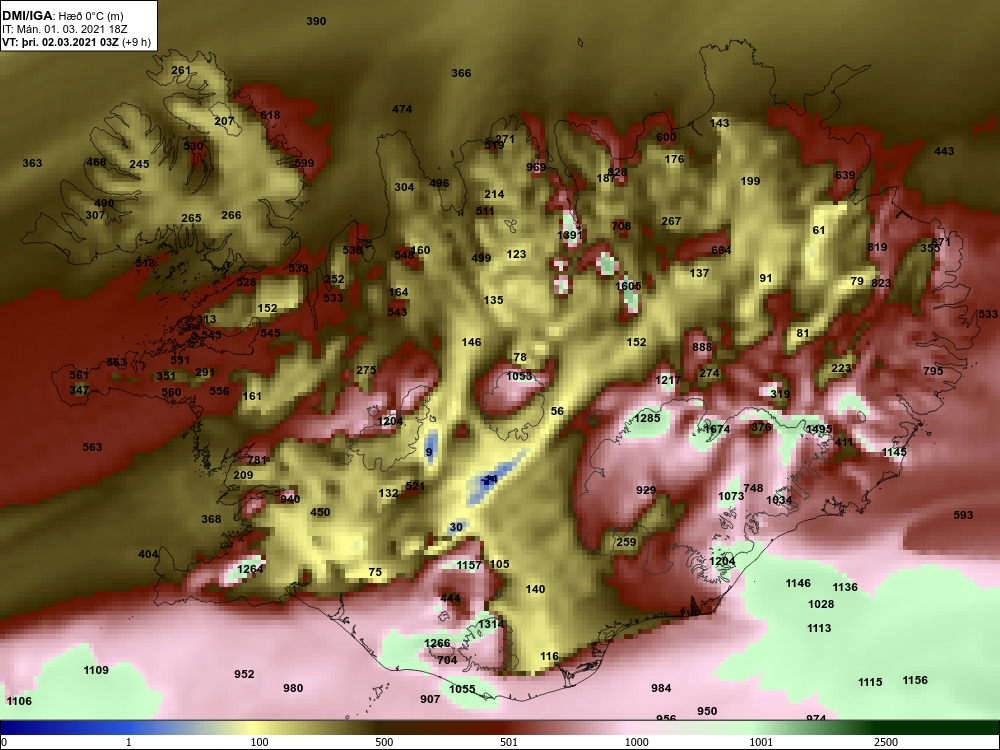Click the legend label '2500'
1000x750 pixels.
[x=886, y=743]
